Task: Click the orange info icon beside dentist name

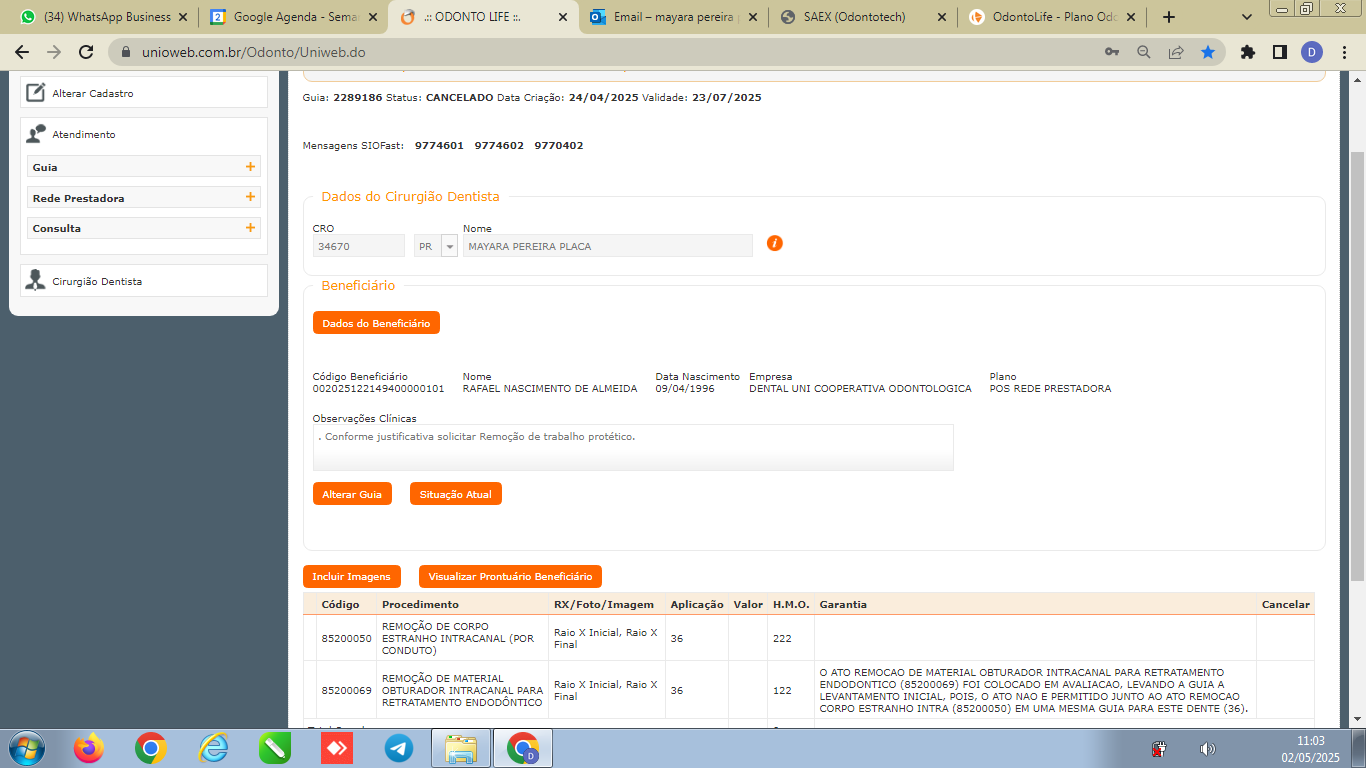Action: tap(774, 243)
